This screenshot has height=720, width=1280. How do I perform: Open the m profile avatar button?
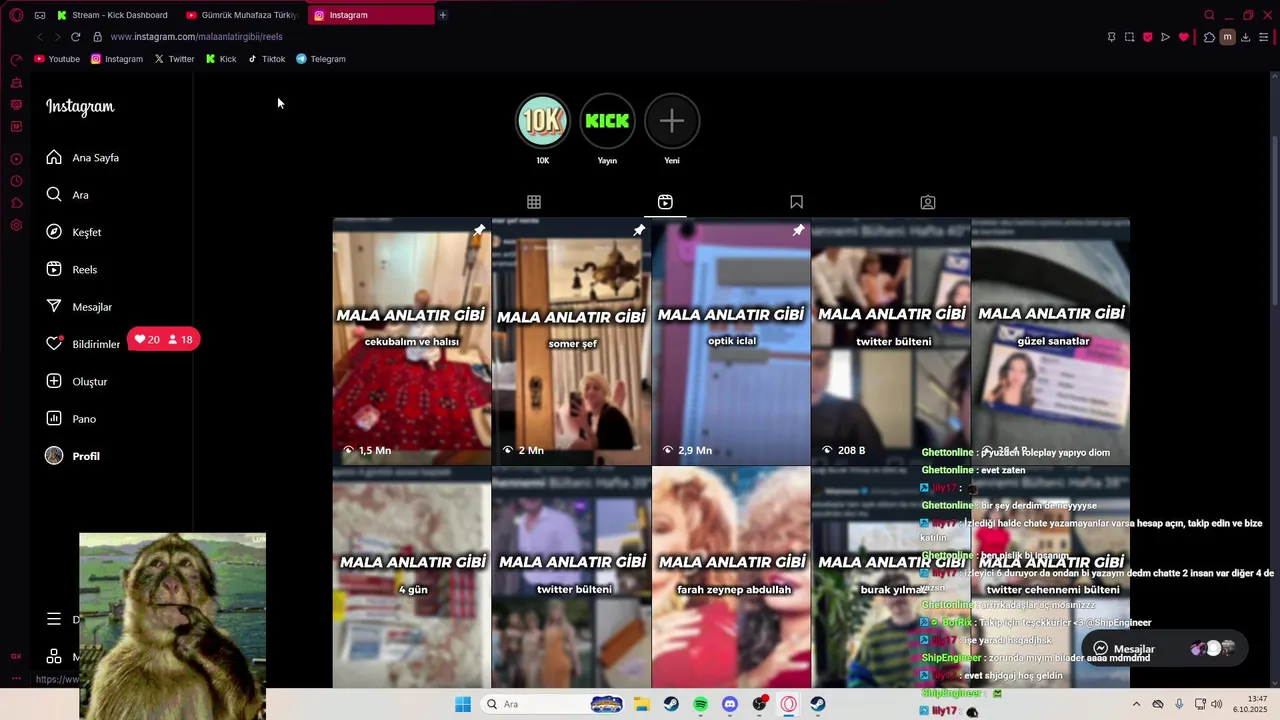1227,37
